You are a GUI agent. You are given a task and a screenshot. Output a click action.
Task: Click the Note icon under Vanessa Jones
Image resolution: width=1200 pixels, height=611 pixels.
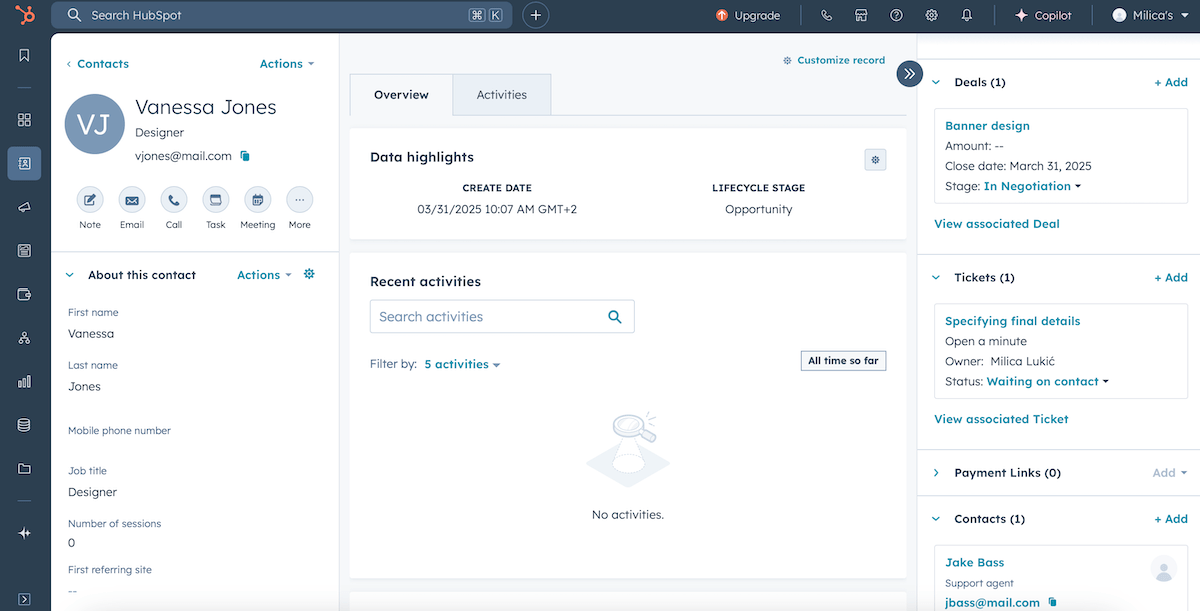point(90,200)
